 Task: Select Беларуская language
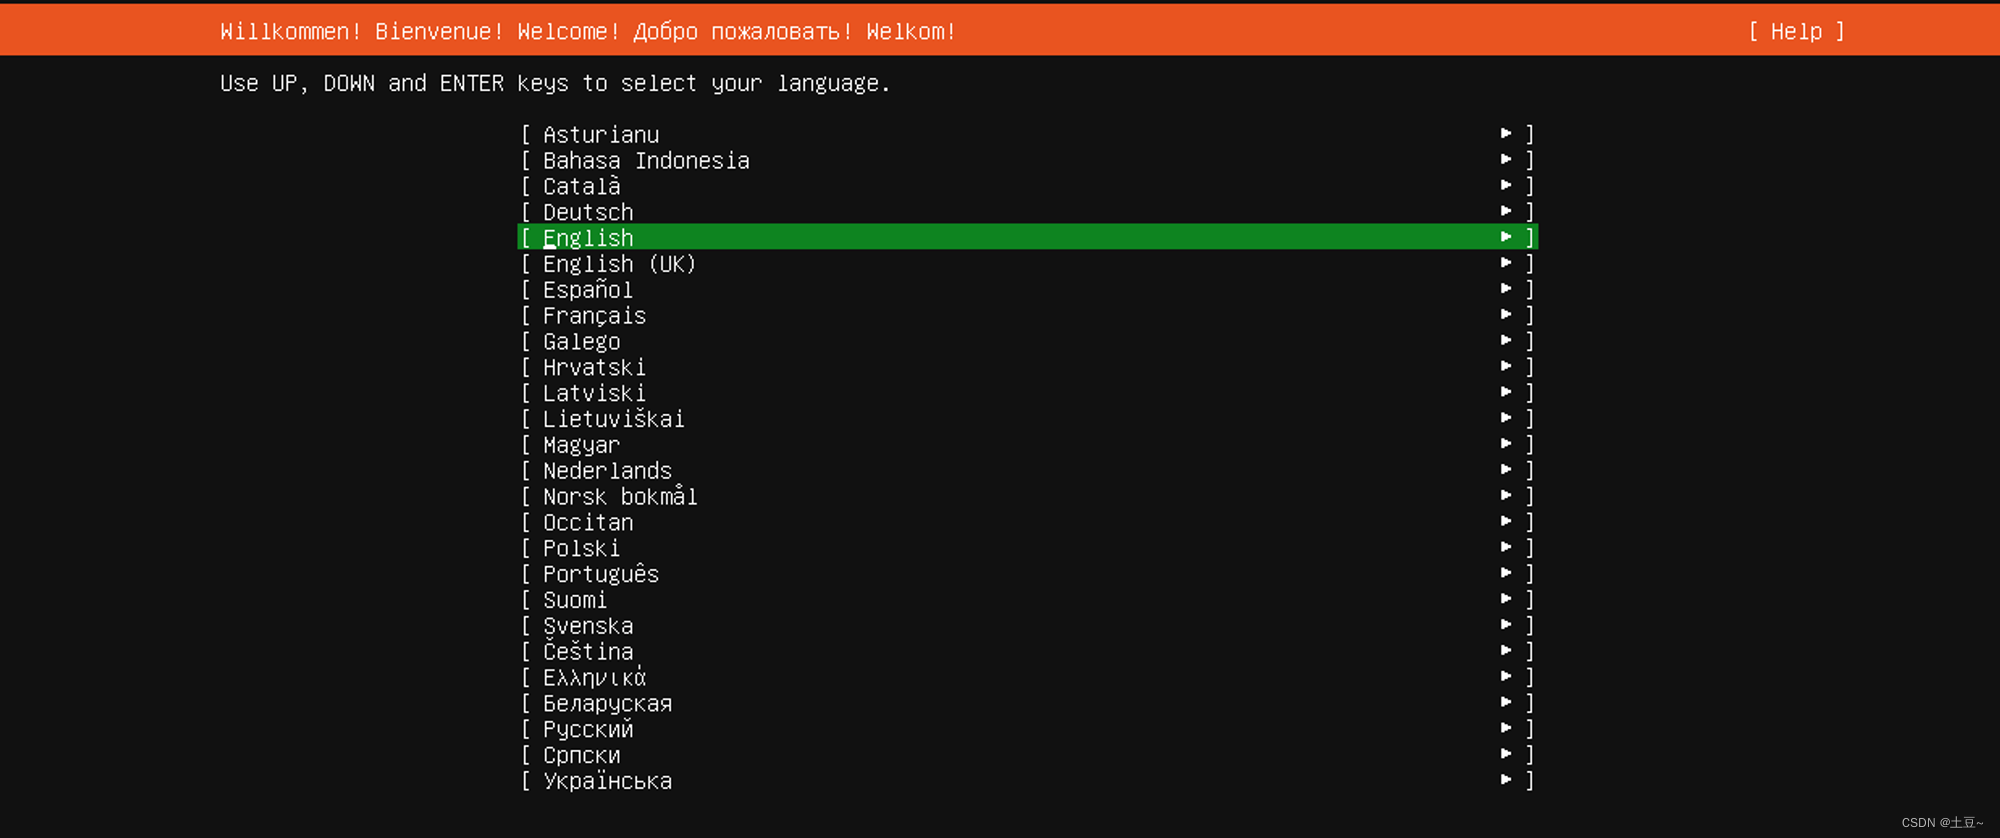coord(1027,703)
